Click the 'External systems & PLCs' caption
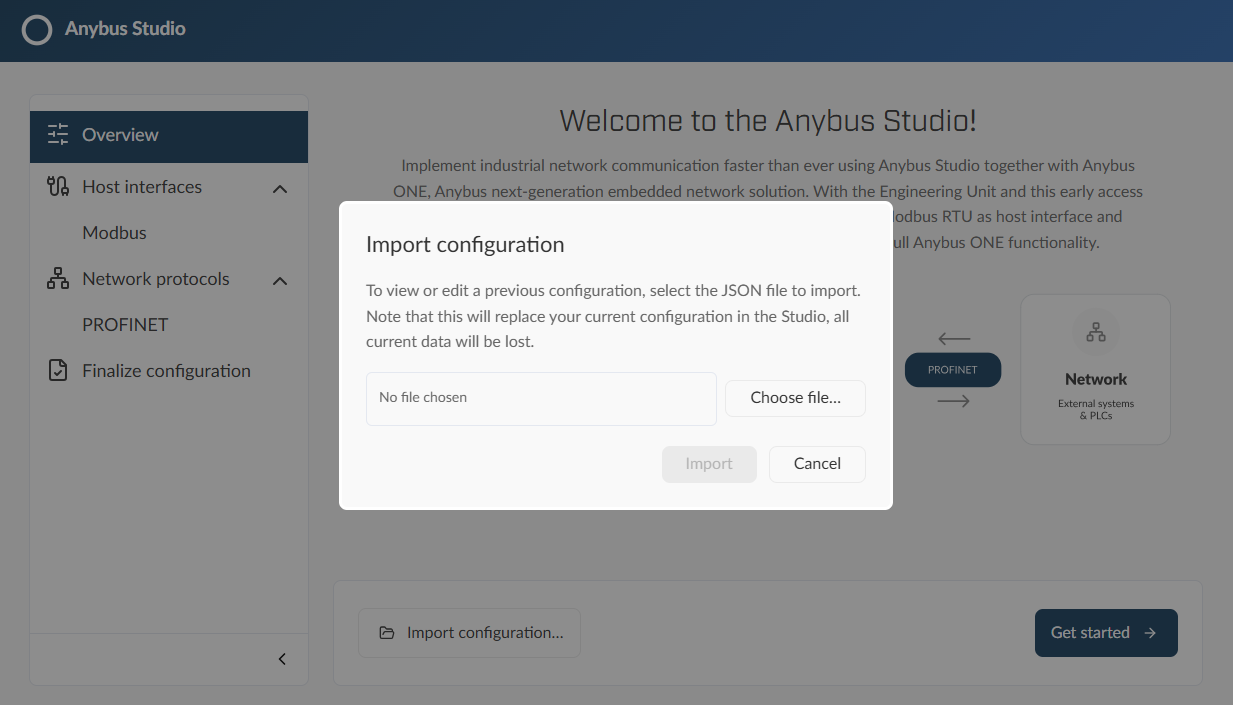The height and width of the screenshot is (705, 1233). pyautogui.click(x=1096, y=409)
